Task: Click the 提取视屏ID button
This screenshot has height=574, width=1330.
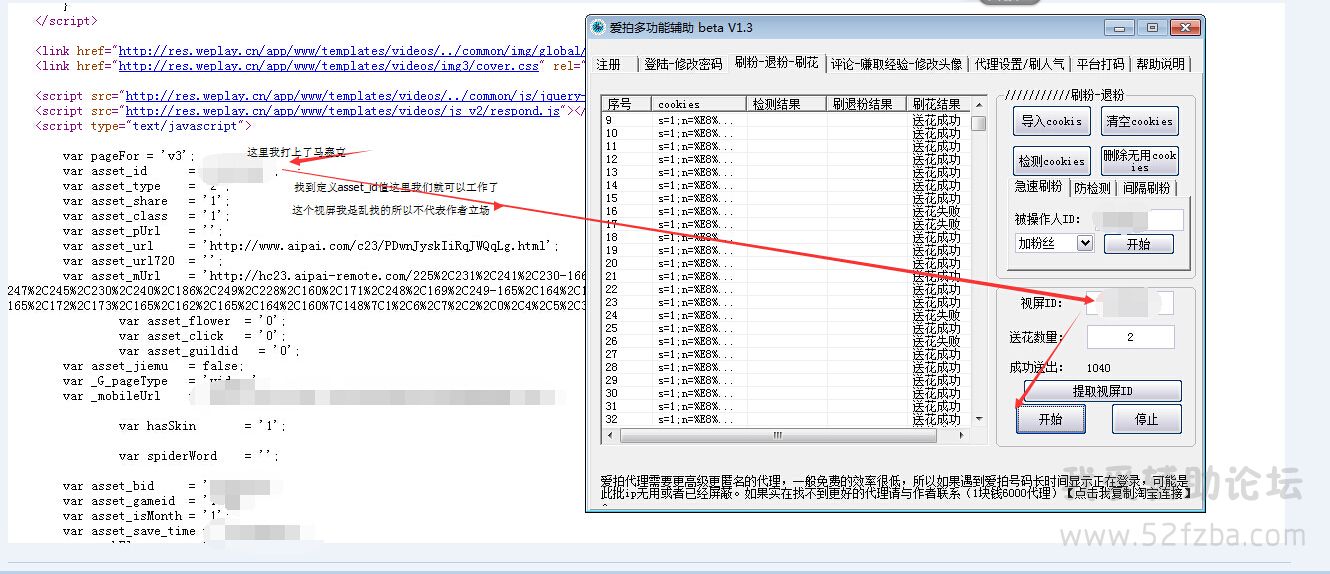Action: (x=1102, y=391)
